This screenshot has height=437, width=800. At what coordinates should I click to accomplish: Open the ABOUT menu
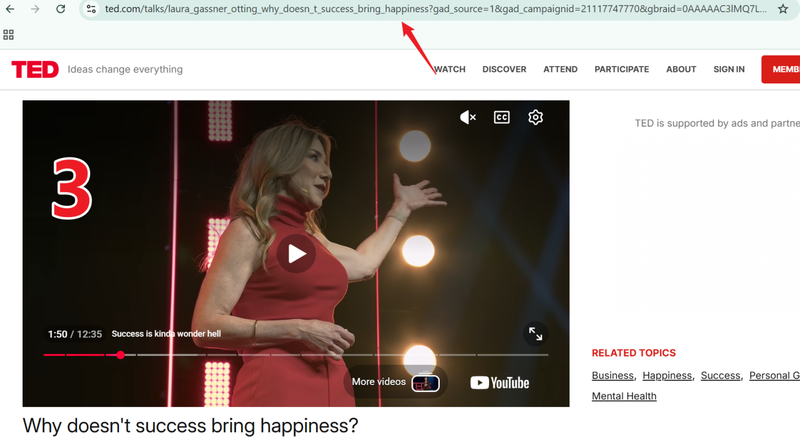click(681, 69)
